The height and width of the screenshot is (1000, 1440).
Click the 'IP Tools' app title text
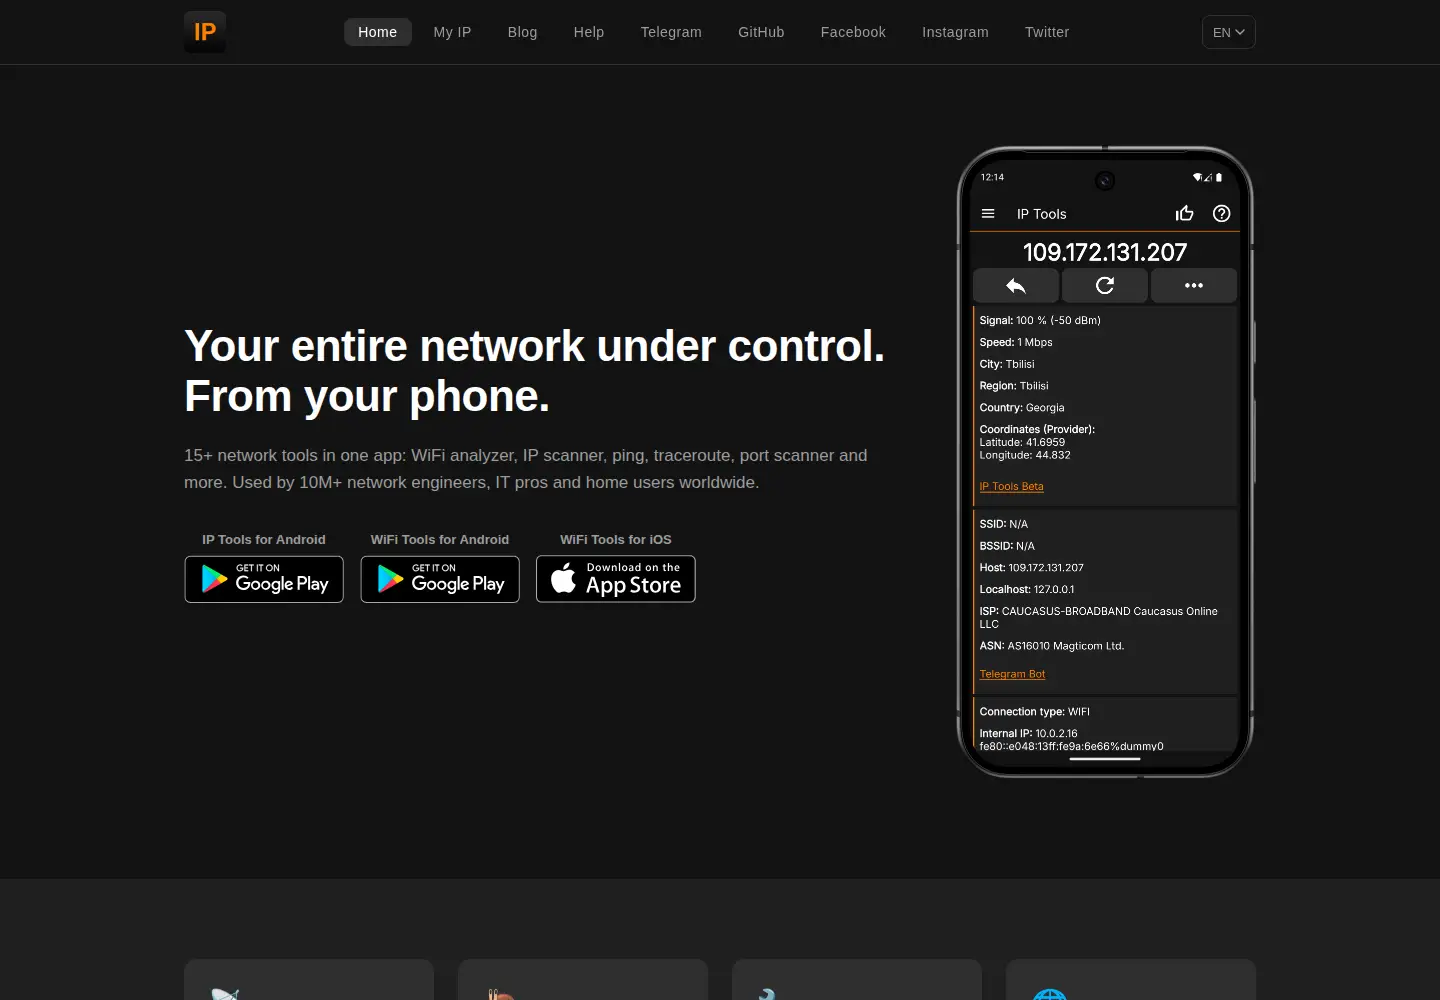point(1041,214)
